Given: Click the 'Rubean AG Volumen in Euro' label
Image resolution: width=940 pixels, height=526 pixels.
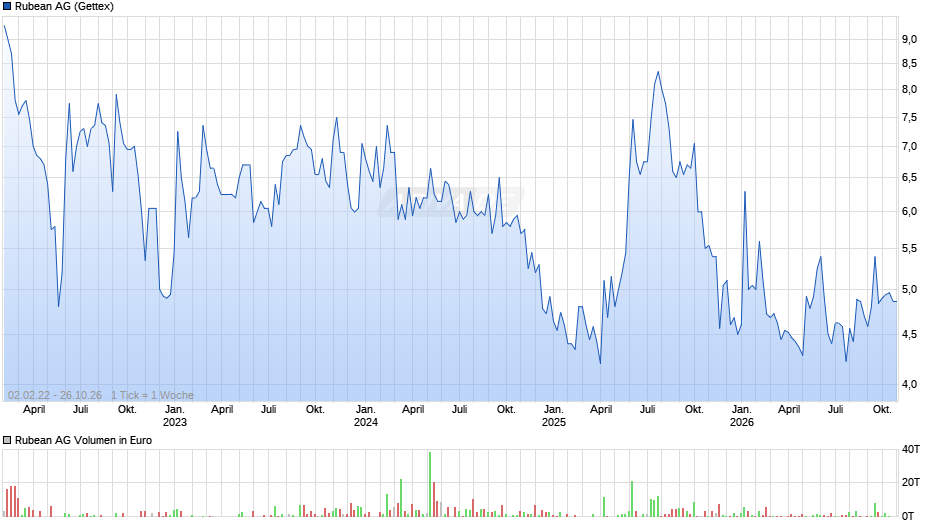Looking at the screenshot, I should [x=83, y=440].
